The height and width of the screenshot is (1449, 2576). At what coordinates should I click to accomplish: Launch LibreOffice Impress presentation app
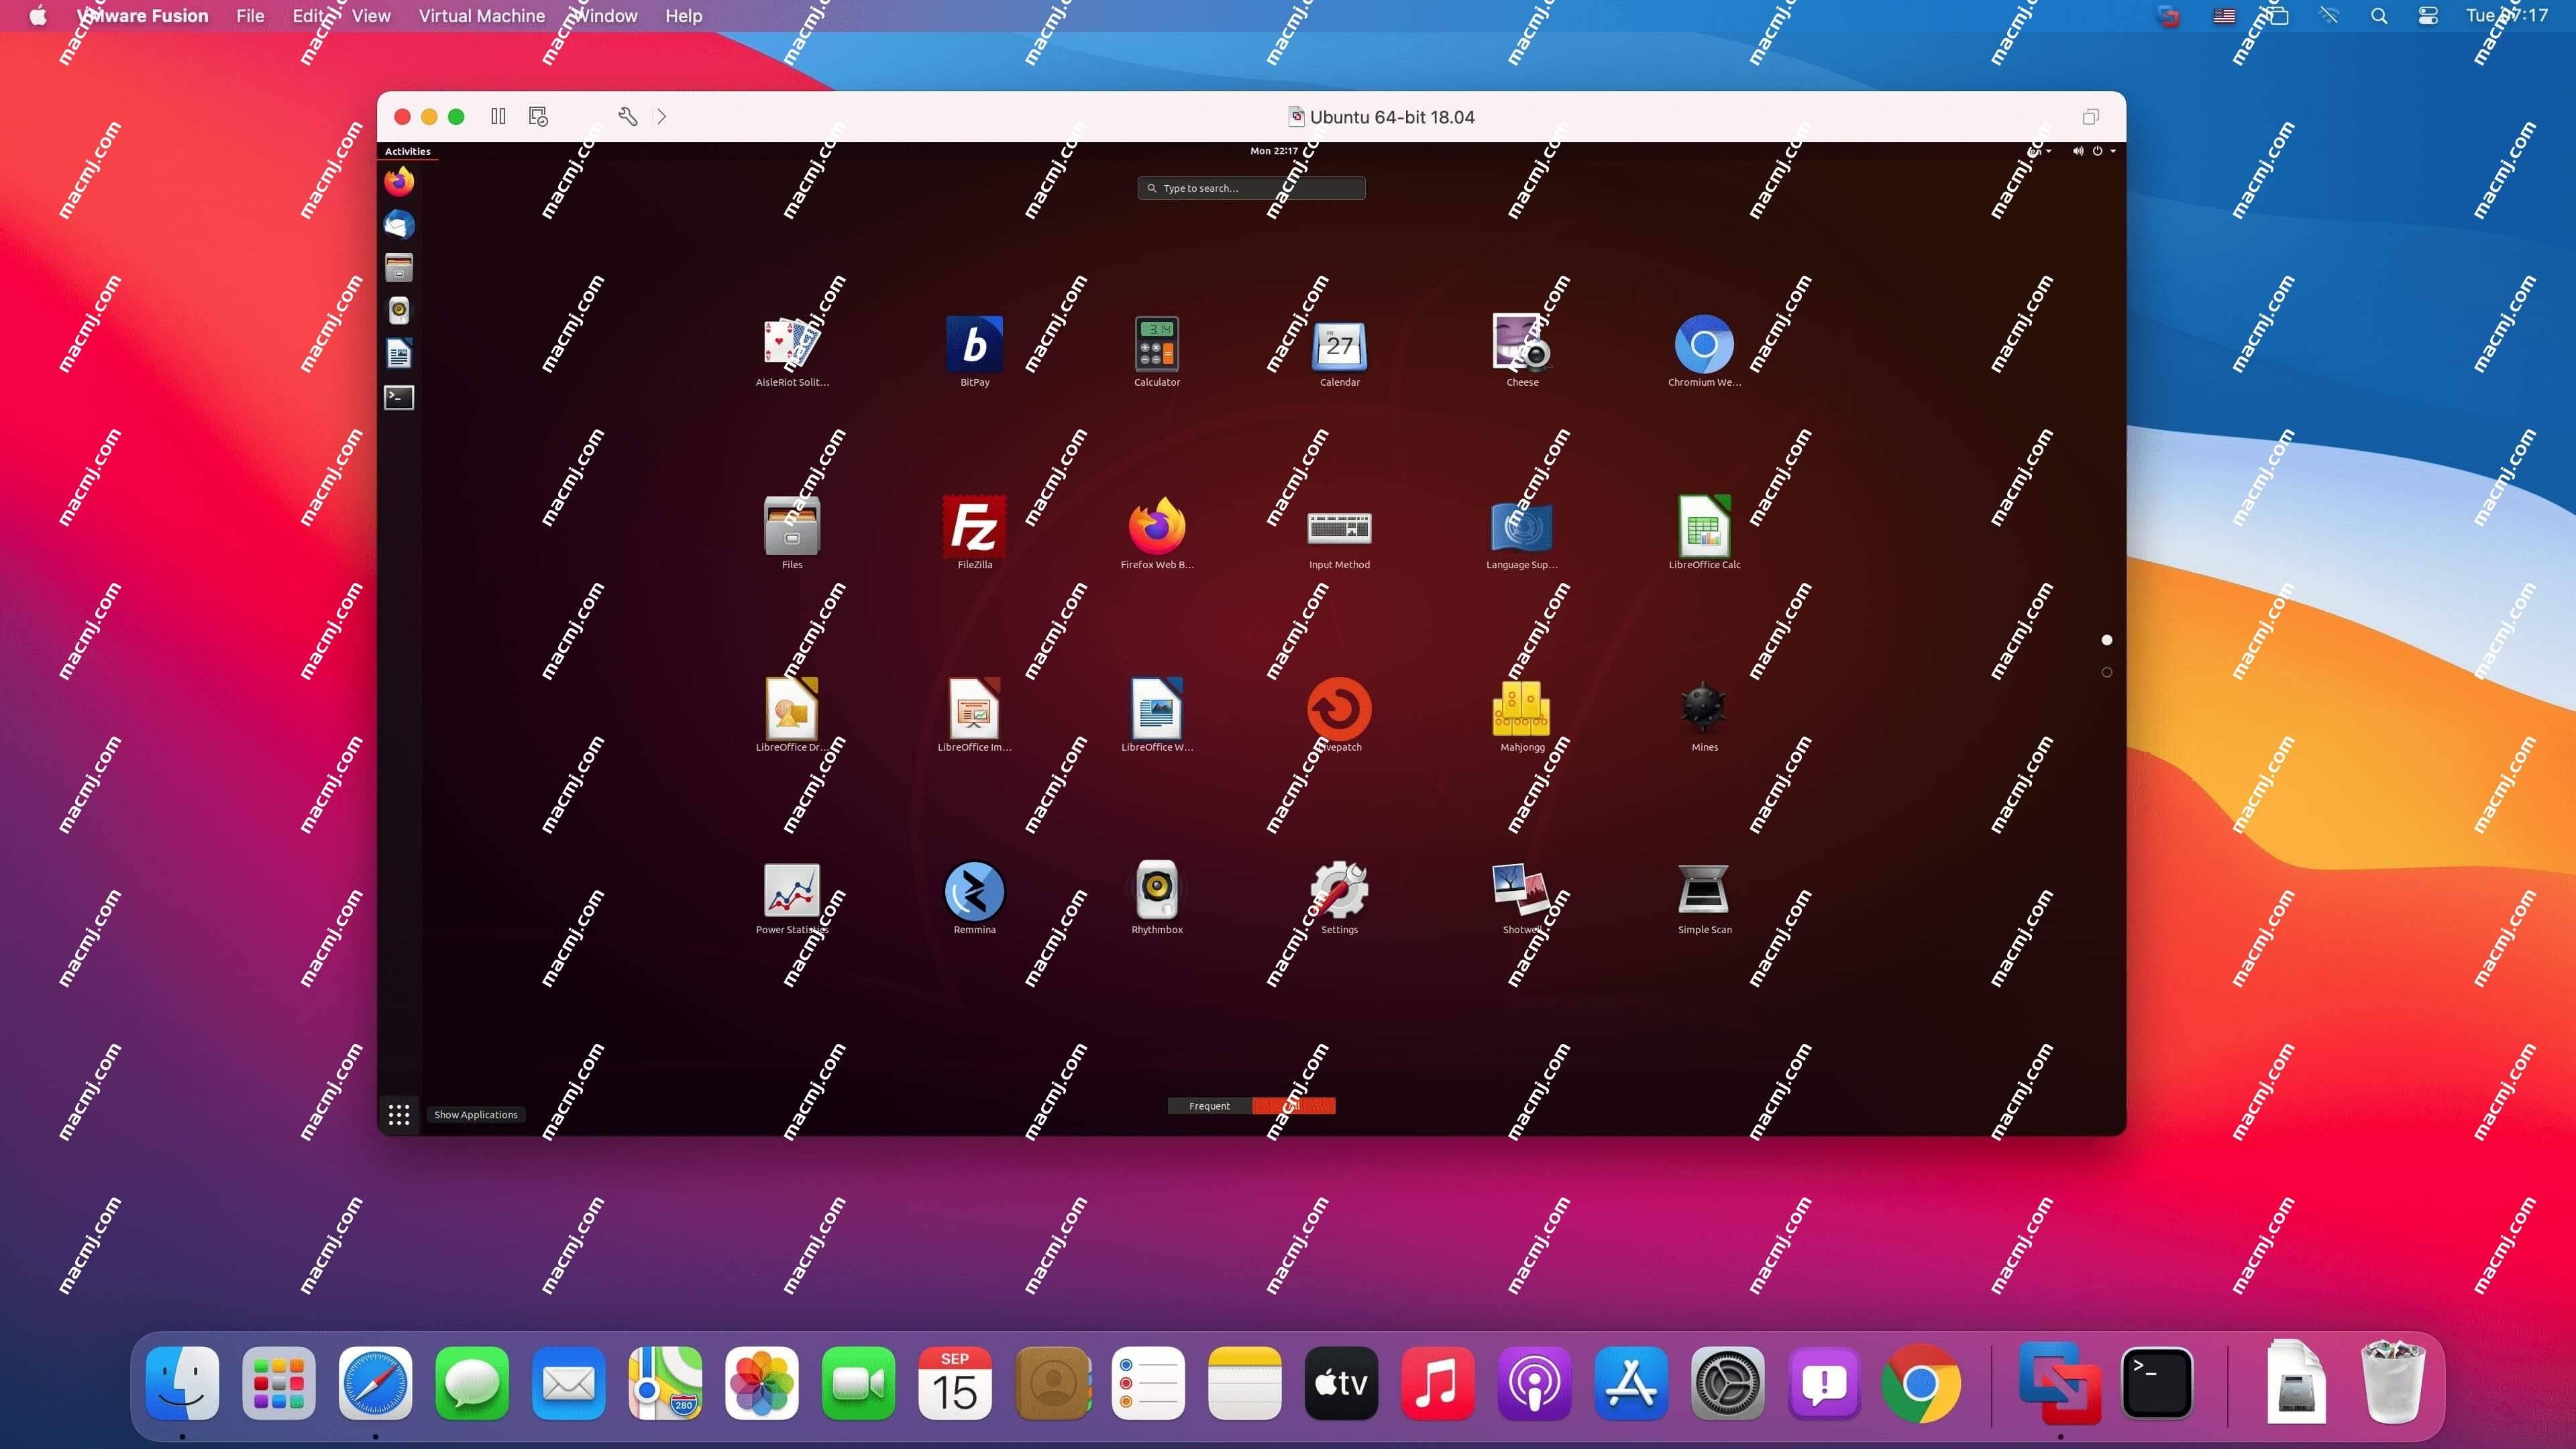(x=975, y=708)
